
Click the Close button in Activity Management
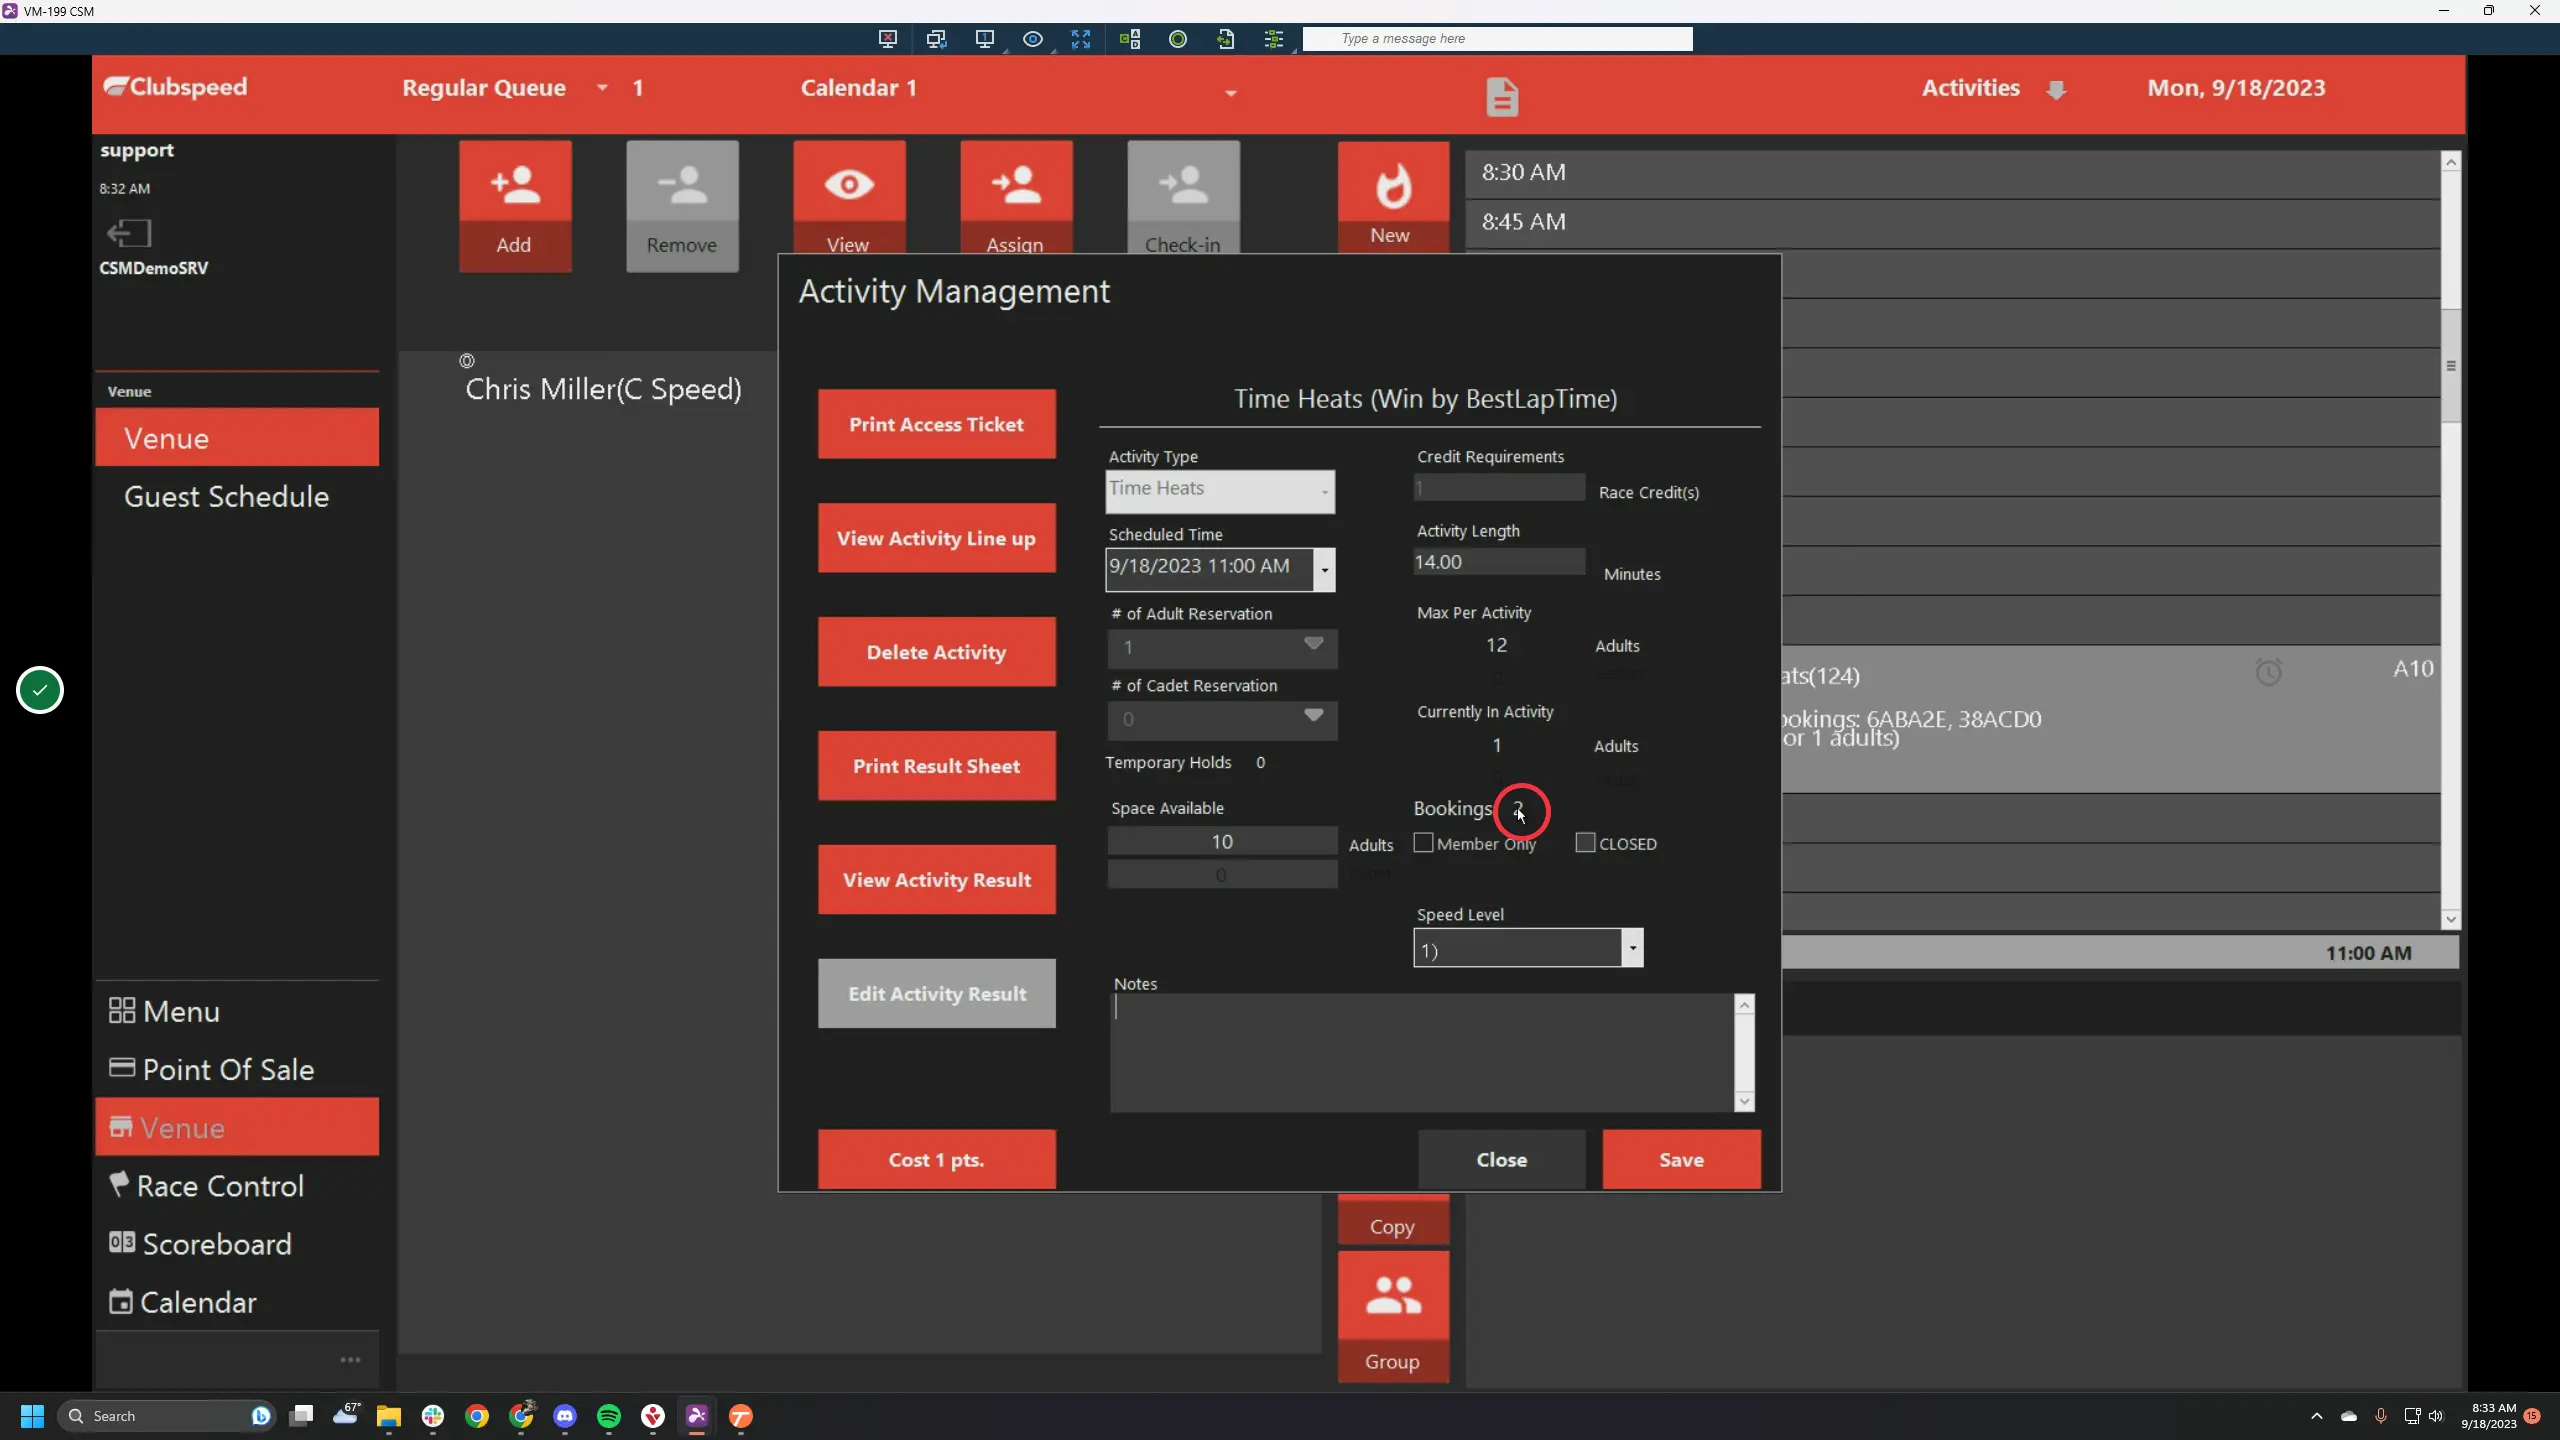tap(1501, 1159)
